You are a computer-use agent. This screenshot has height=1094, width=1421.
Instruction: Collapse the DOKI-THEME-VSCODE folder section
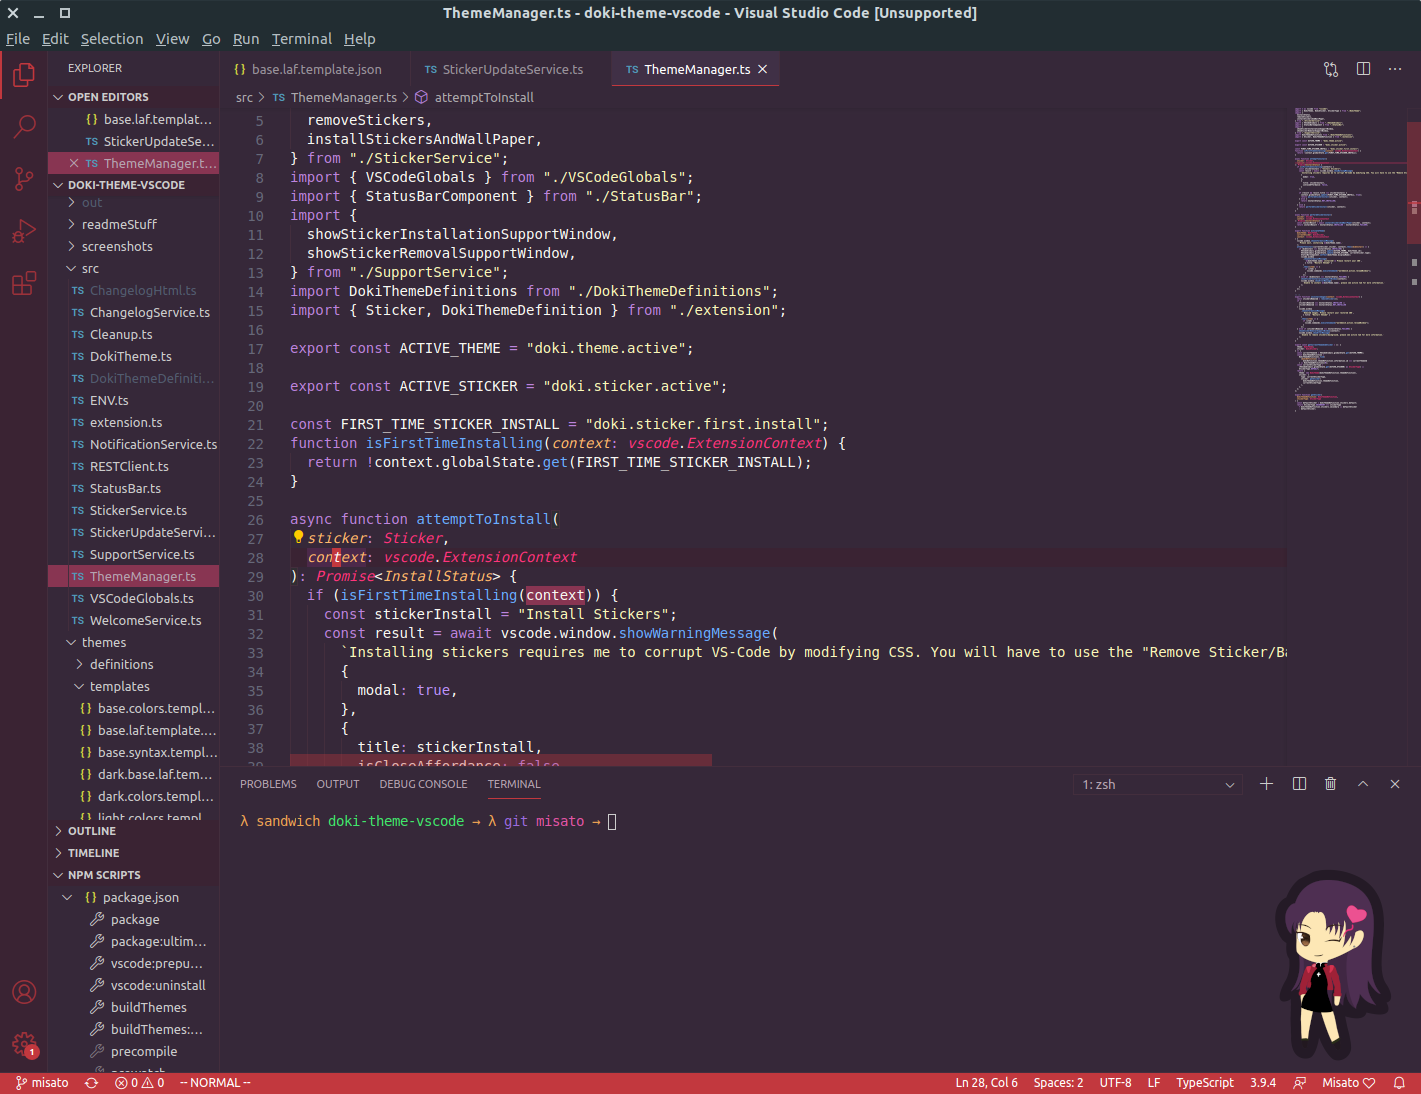pos(133,185)
